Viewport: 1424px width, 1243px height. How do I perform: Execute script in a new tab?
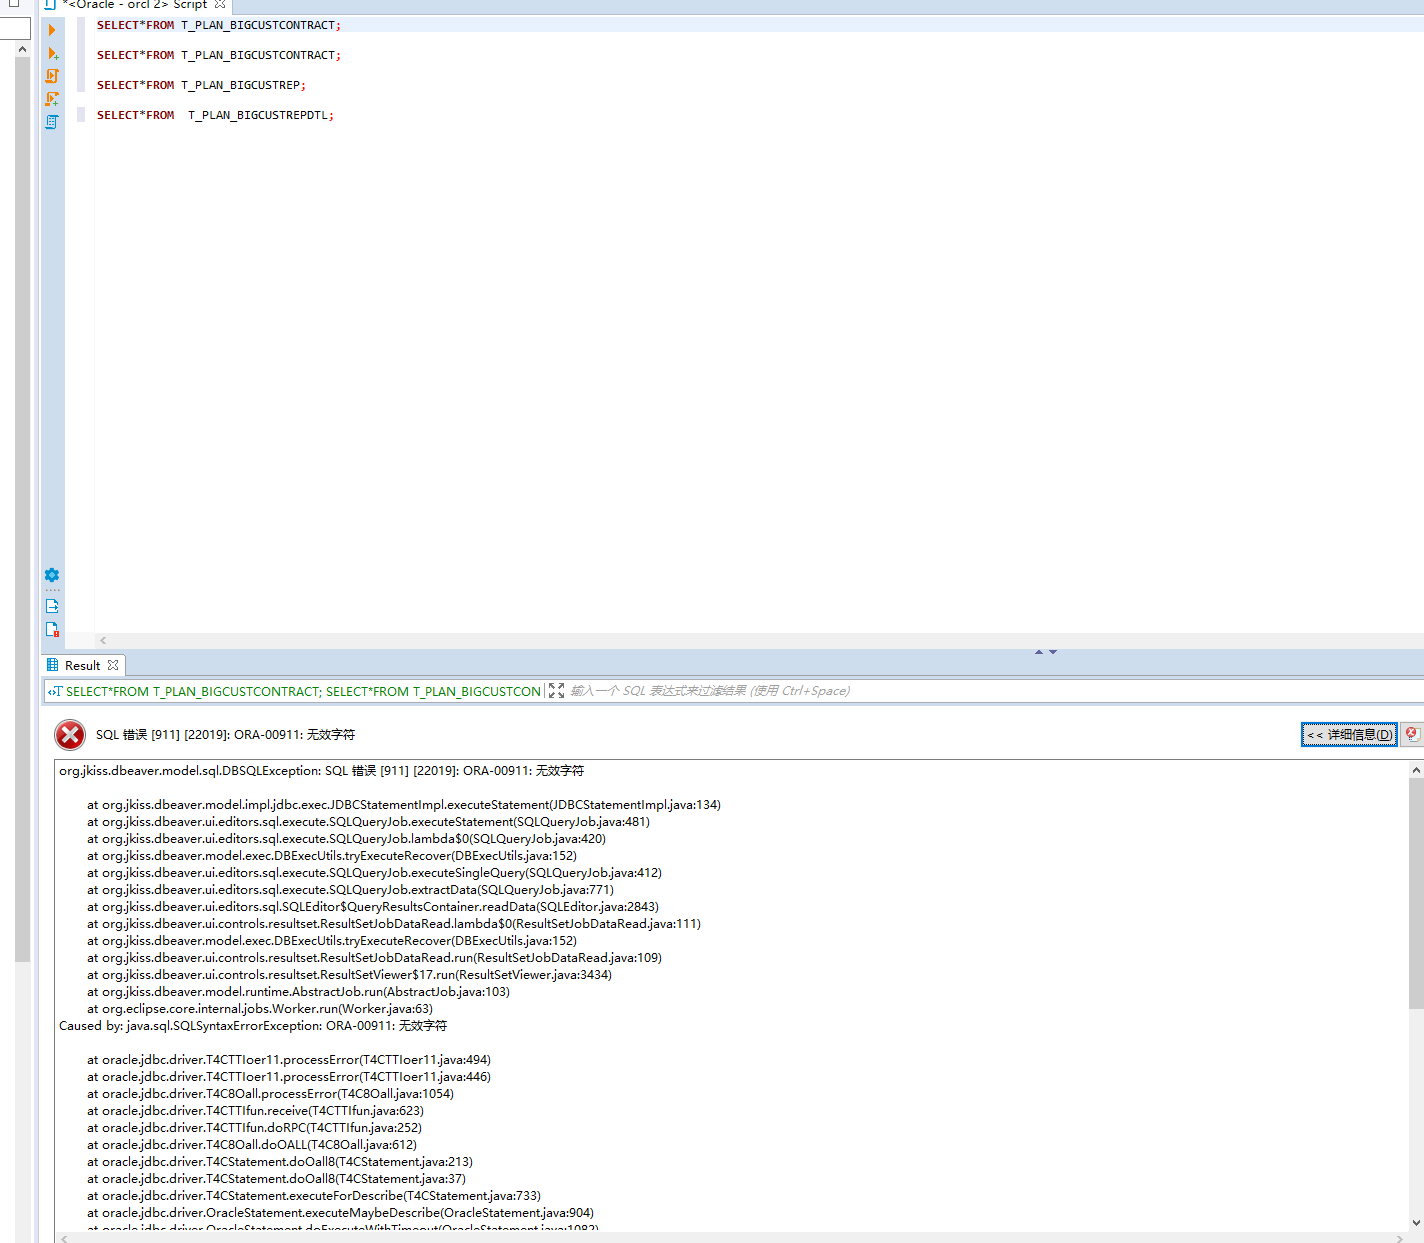[x=52, y=99]
